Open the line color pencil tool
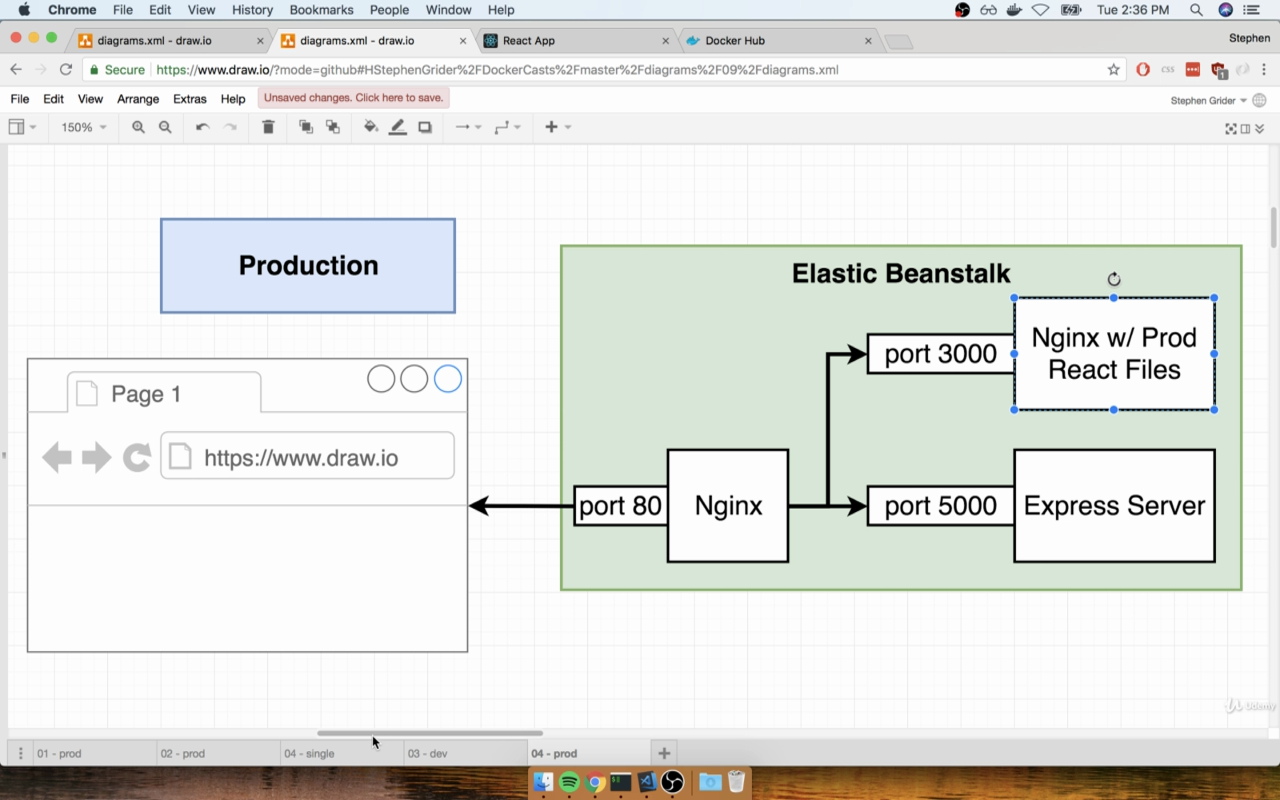Viewport: 1280px width, 800px height. [398, 127]
